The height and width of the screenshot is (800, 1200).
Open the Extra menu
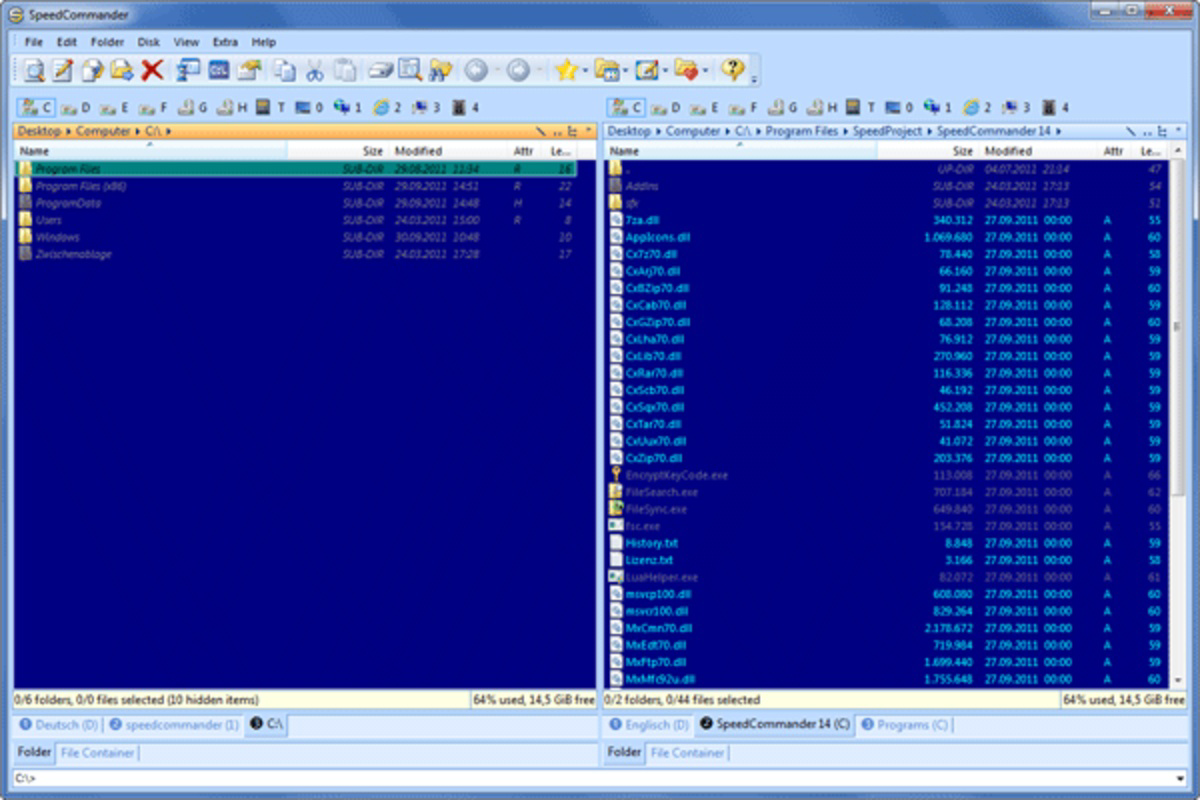[x=225, y=42]
